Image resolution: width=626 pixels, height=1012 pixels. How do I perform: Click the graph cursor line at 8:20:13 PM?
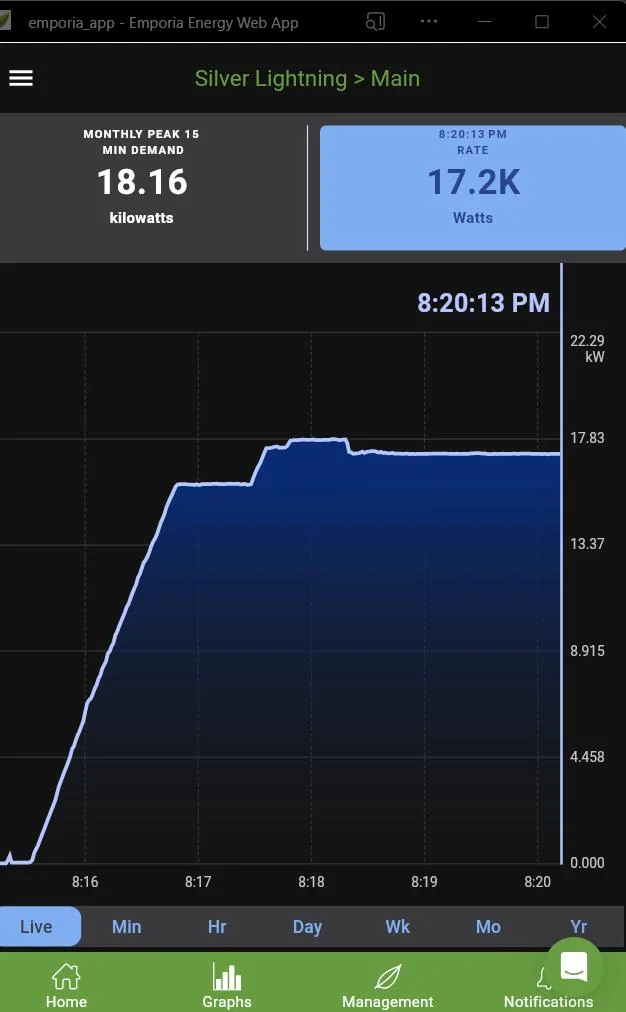(x=561, y=600)
